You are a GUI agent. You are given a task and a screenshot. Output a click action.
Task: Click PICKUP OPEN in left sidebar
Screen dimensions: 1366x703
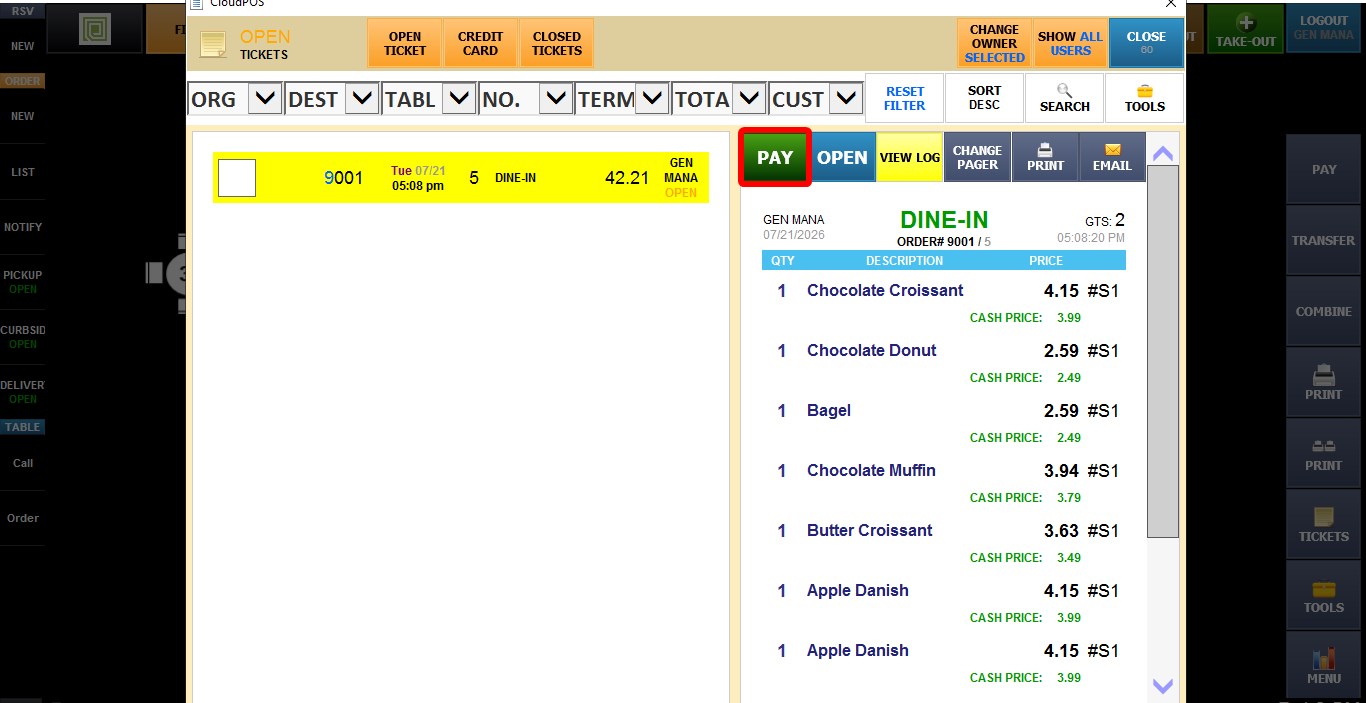tap(22, 282)
